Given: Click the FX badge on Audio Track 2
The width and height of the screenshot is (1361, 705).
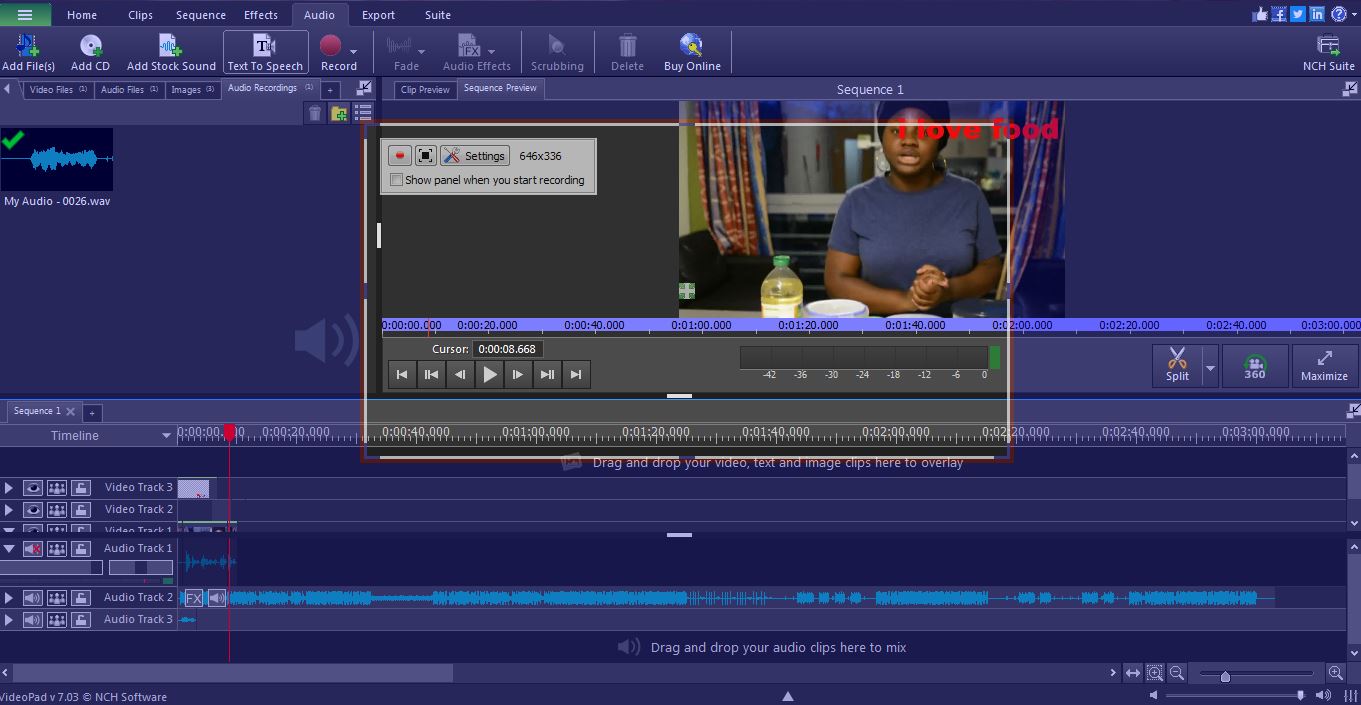Looking at the screenshot, I should click(192, 597).
